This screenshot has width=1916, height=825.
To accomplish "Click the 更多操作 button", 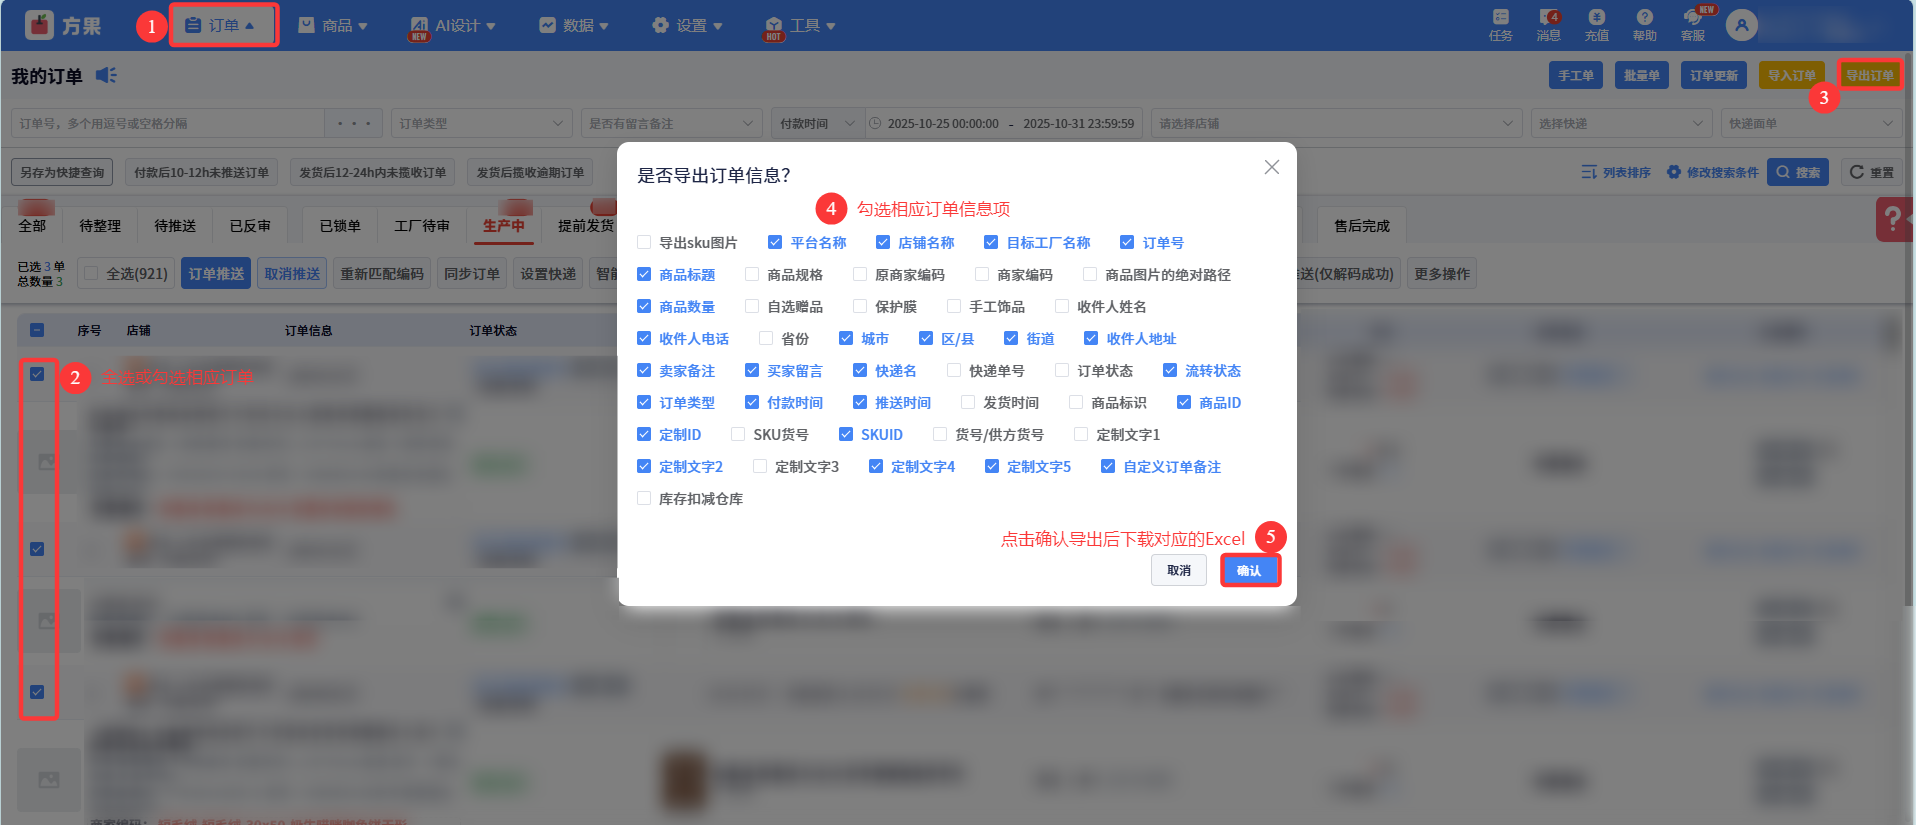I will tap(1442, 273).
